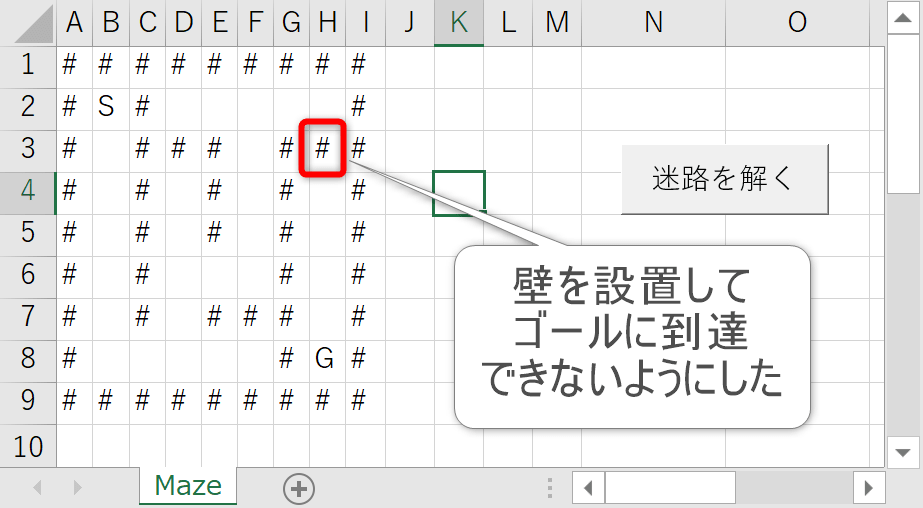This screenshot has height=508, width=923.
Task: Go to next sheet navigation arrow
Action: click(77, 488)
